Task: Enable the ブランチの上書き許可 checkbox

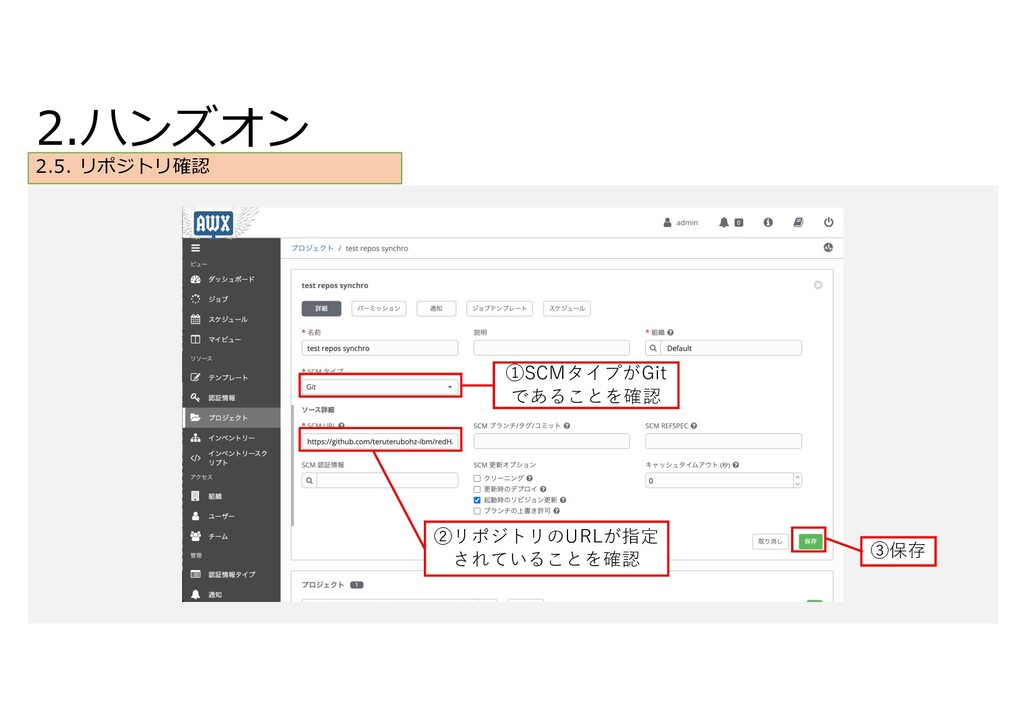Action: pyautogui.click(x=477, y=511)
